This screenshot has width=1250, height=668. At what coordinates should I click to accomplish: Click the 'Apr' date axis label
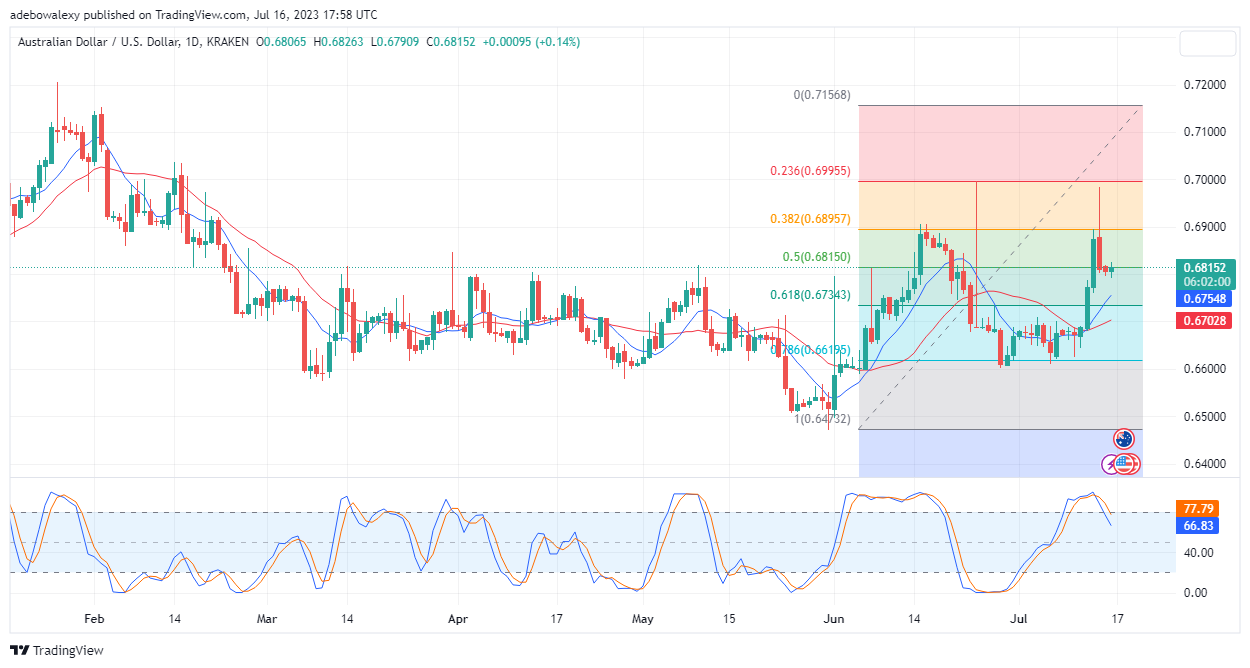[458, 619]
